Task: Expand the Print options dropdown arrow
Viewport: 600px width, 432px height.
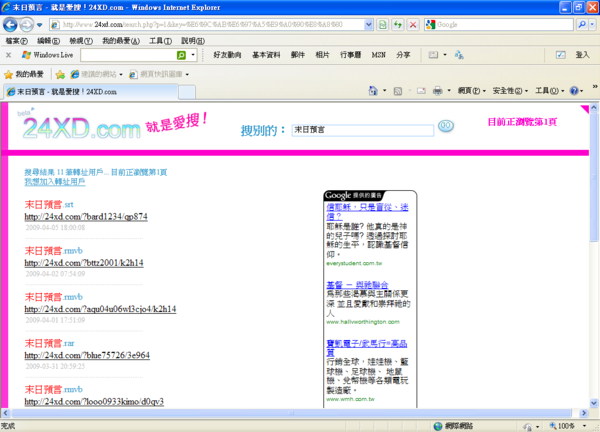Action: tap(449, 91)
